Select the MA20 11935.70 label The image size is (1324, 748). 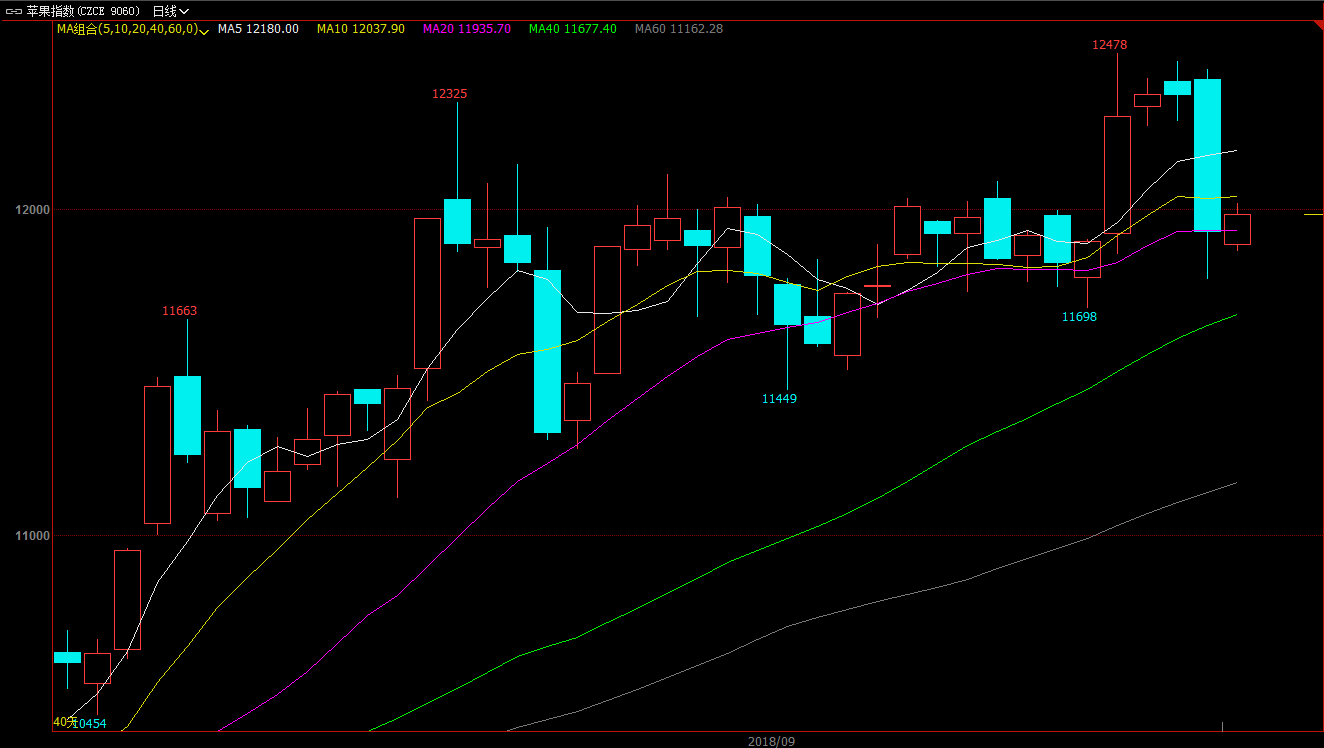click(467, 29)
